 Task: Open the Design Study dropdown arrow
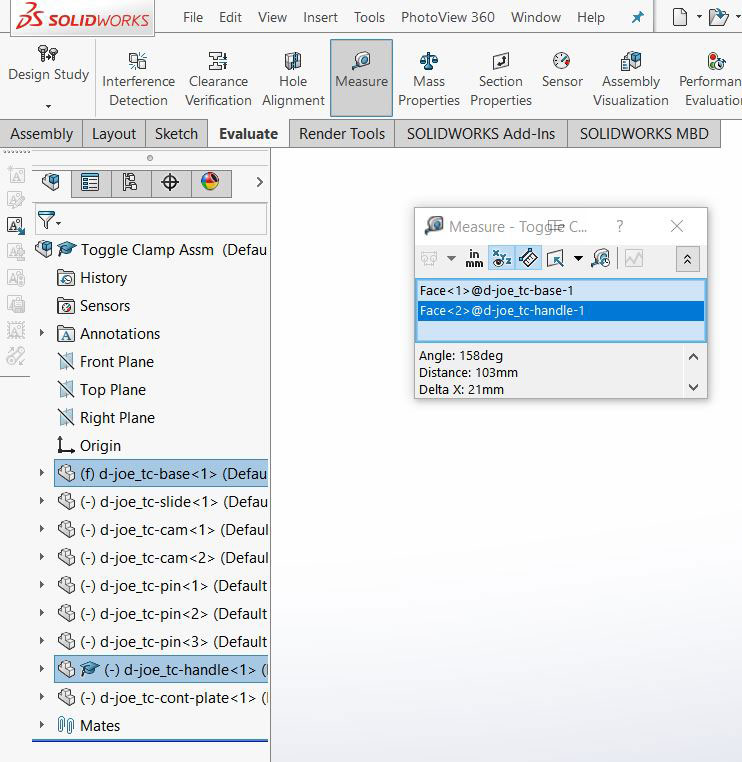pyautogui.click(x=47, y=106)
